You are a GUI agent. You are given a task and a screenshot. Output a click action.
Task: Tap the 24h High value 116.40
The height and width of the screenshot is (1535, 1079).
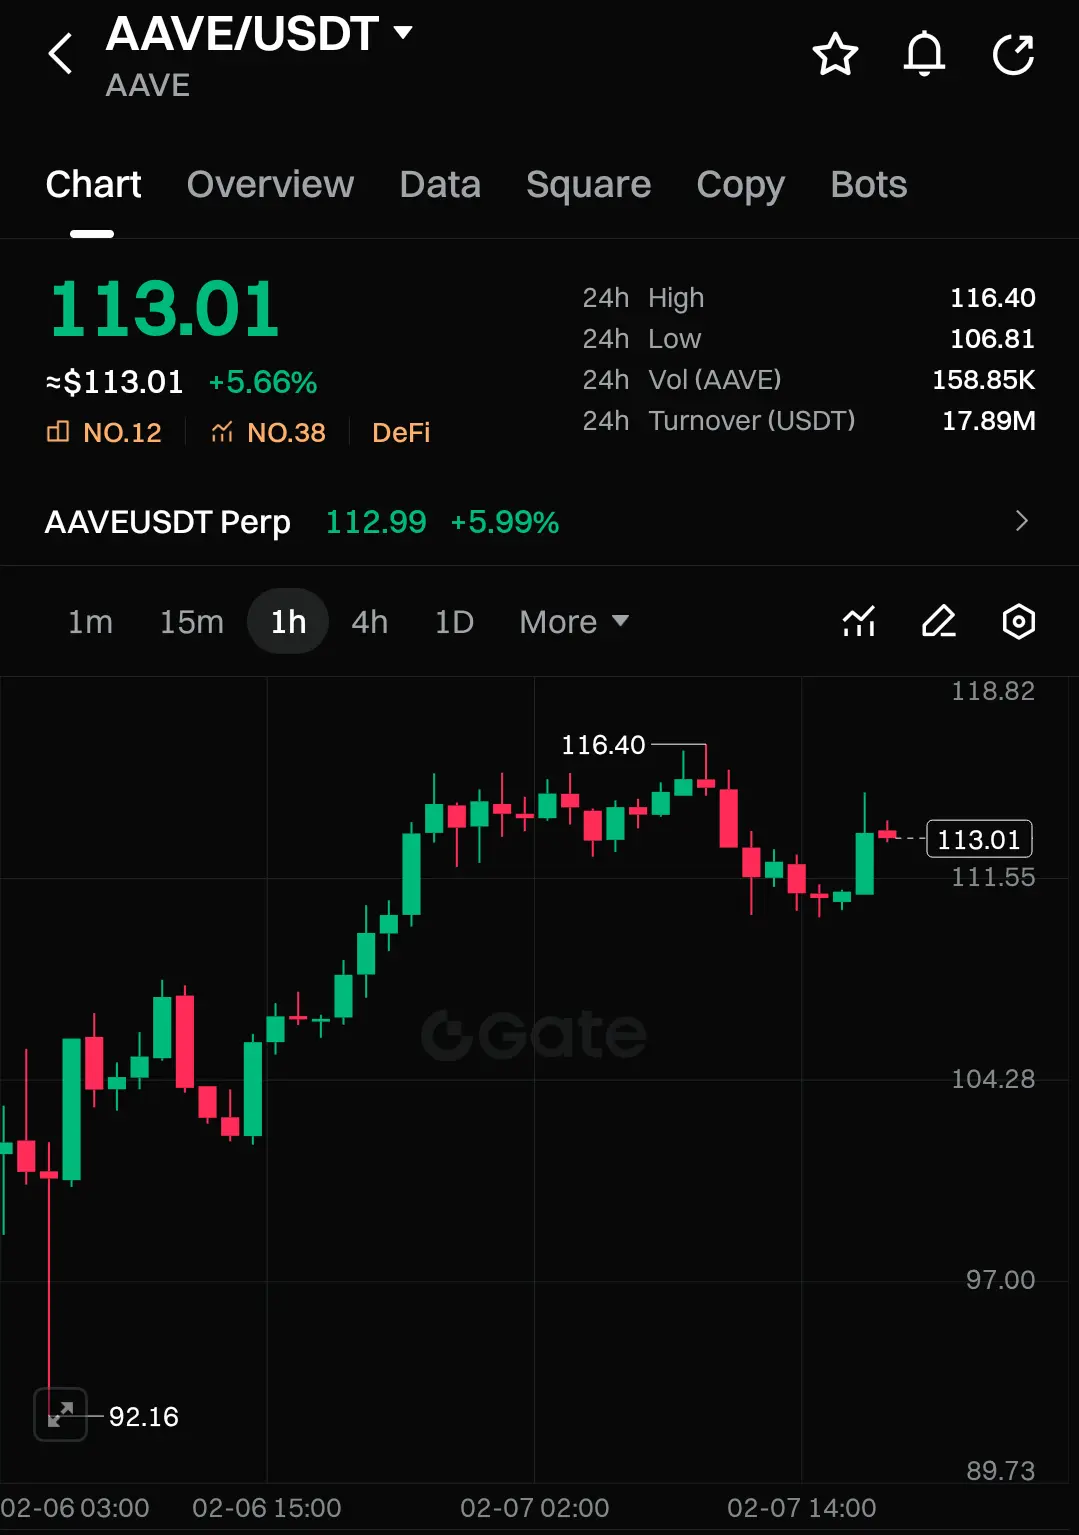coord(992,298)
